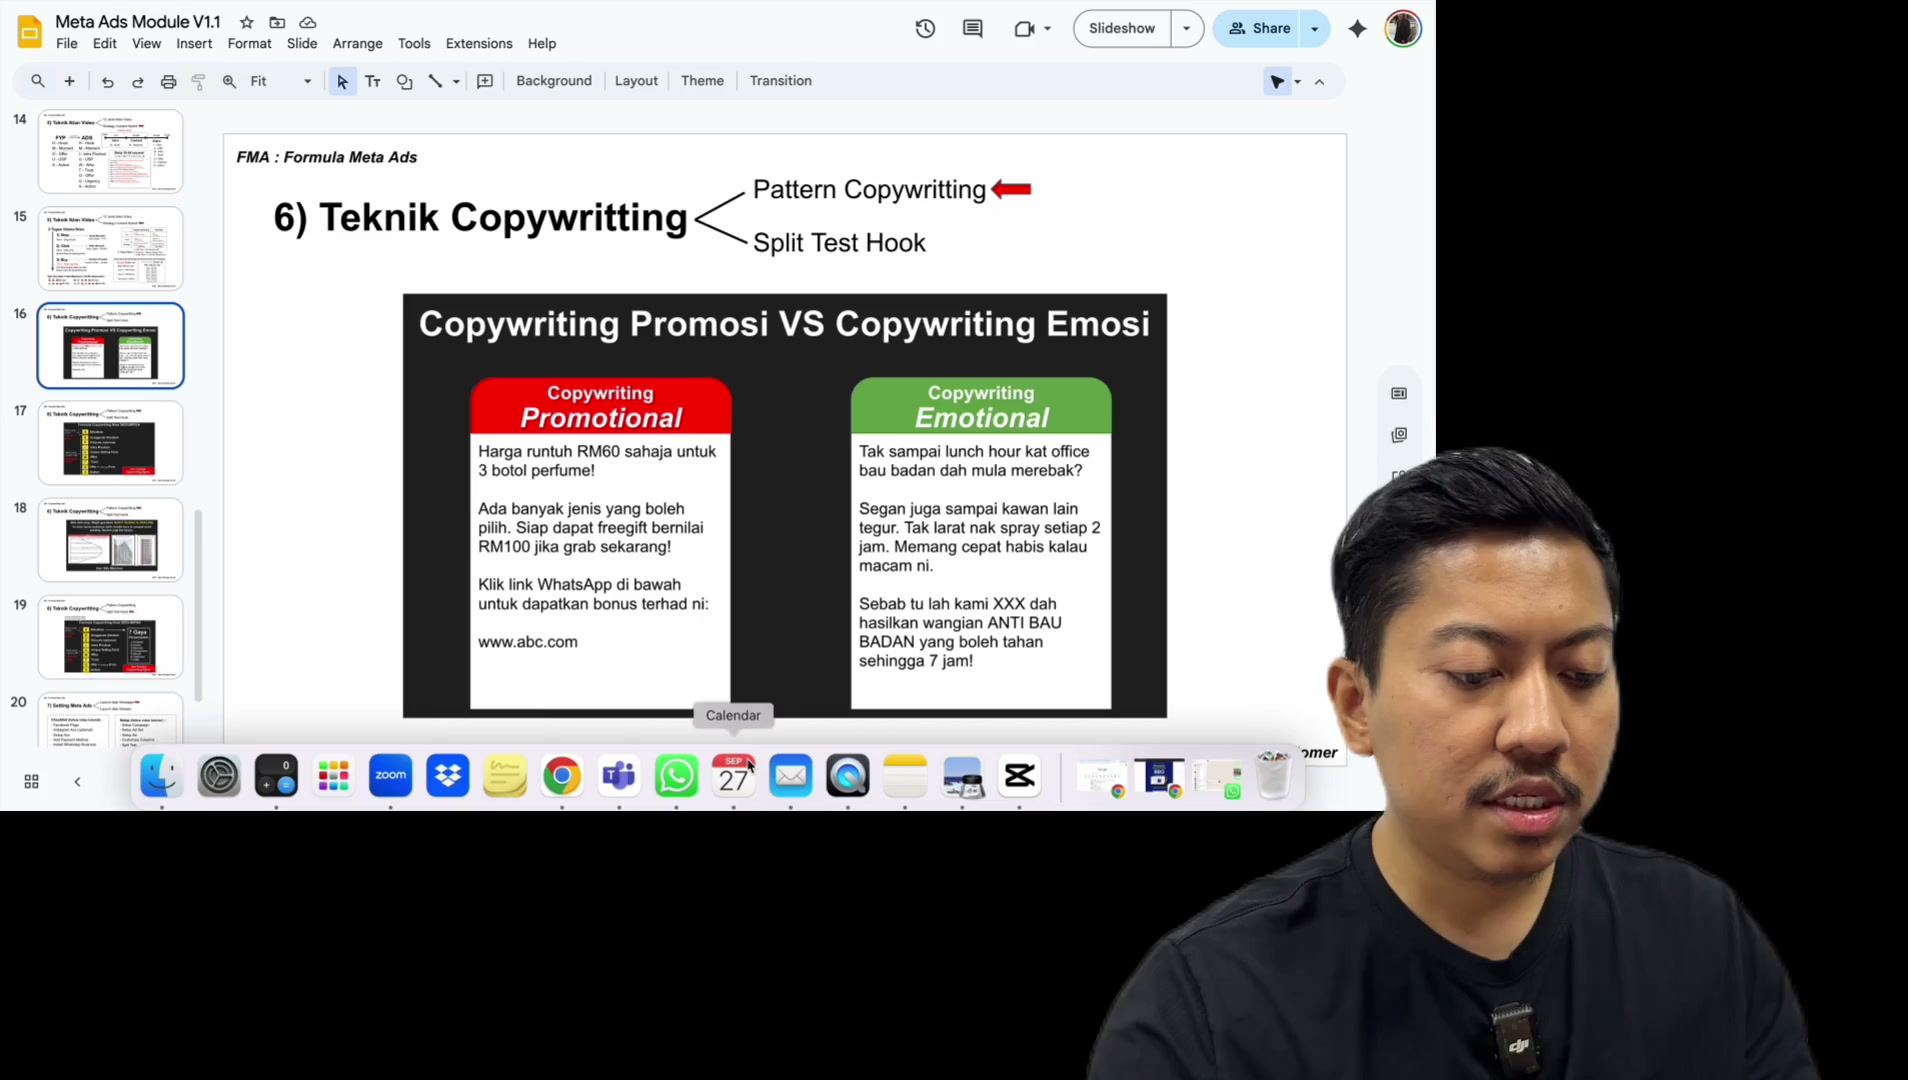The image size is (1908, 1080).
Task: Undo the last action
Action: pyautogui.click(x=107, y=81)
